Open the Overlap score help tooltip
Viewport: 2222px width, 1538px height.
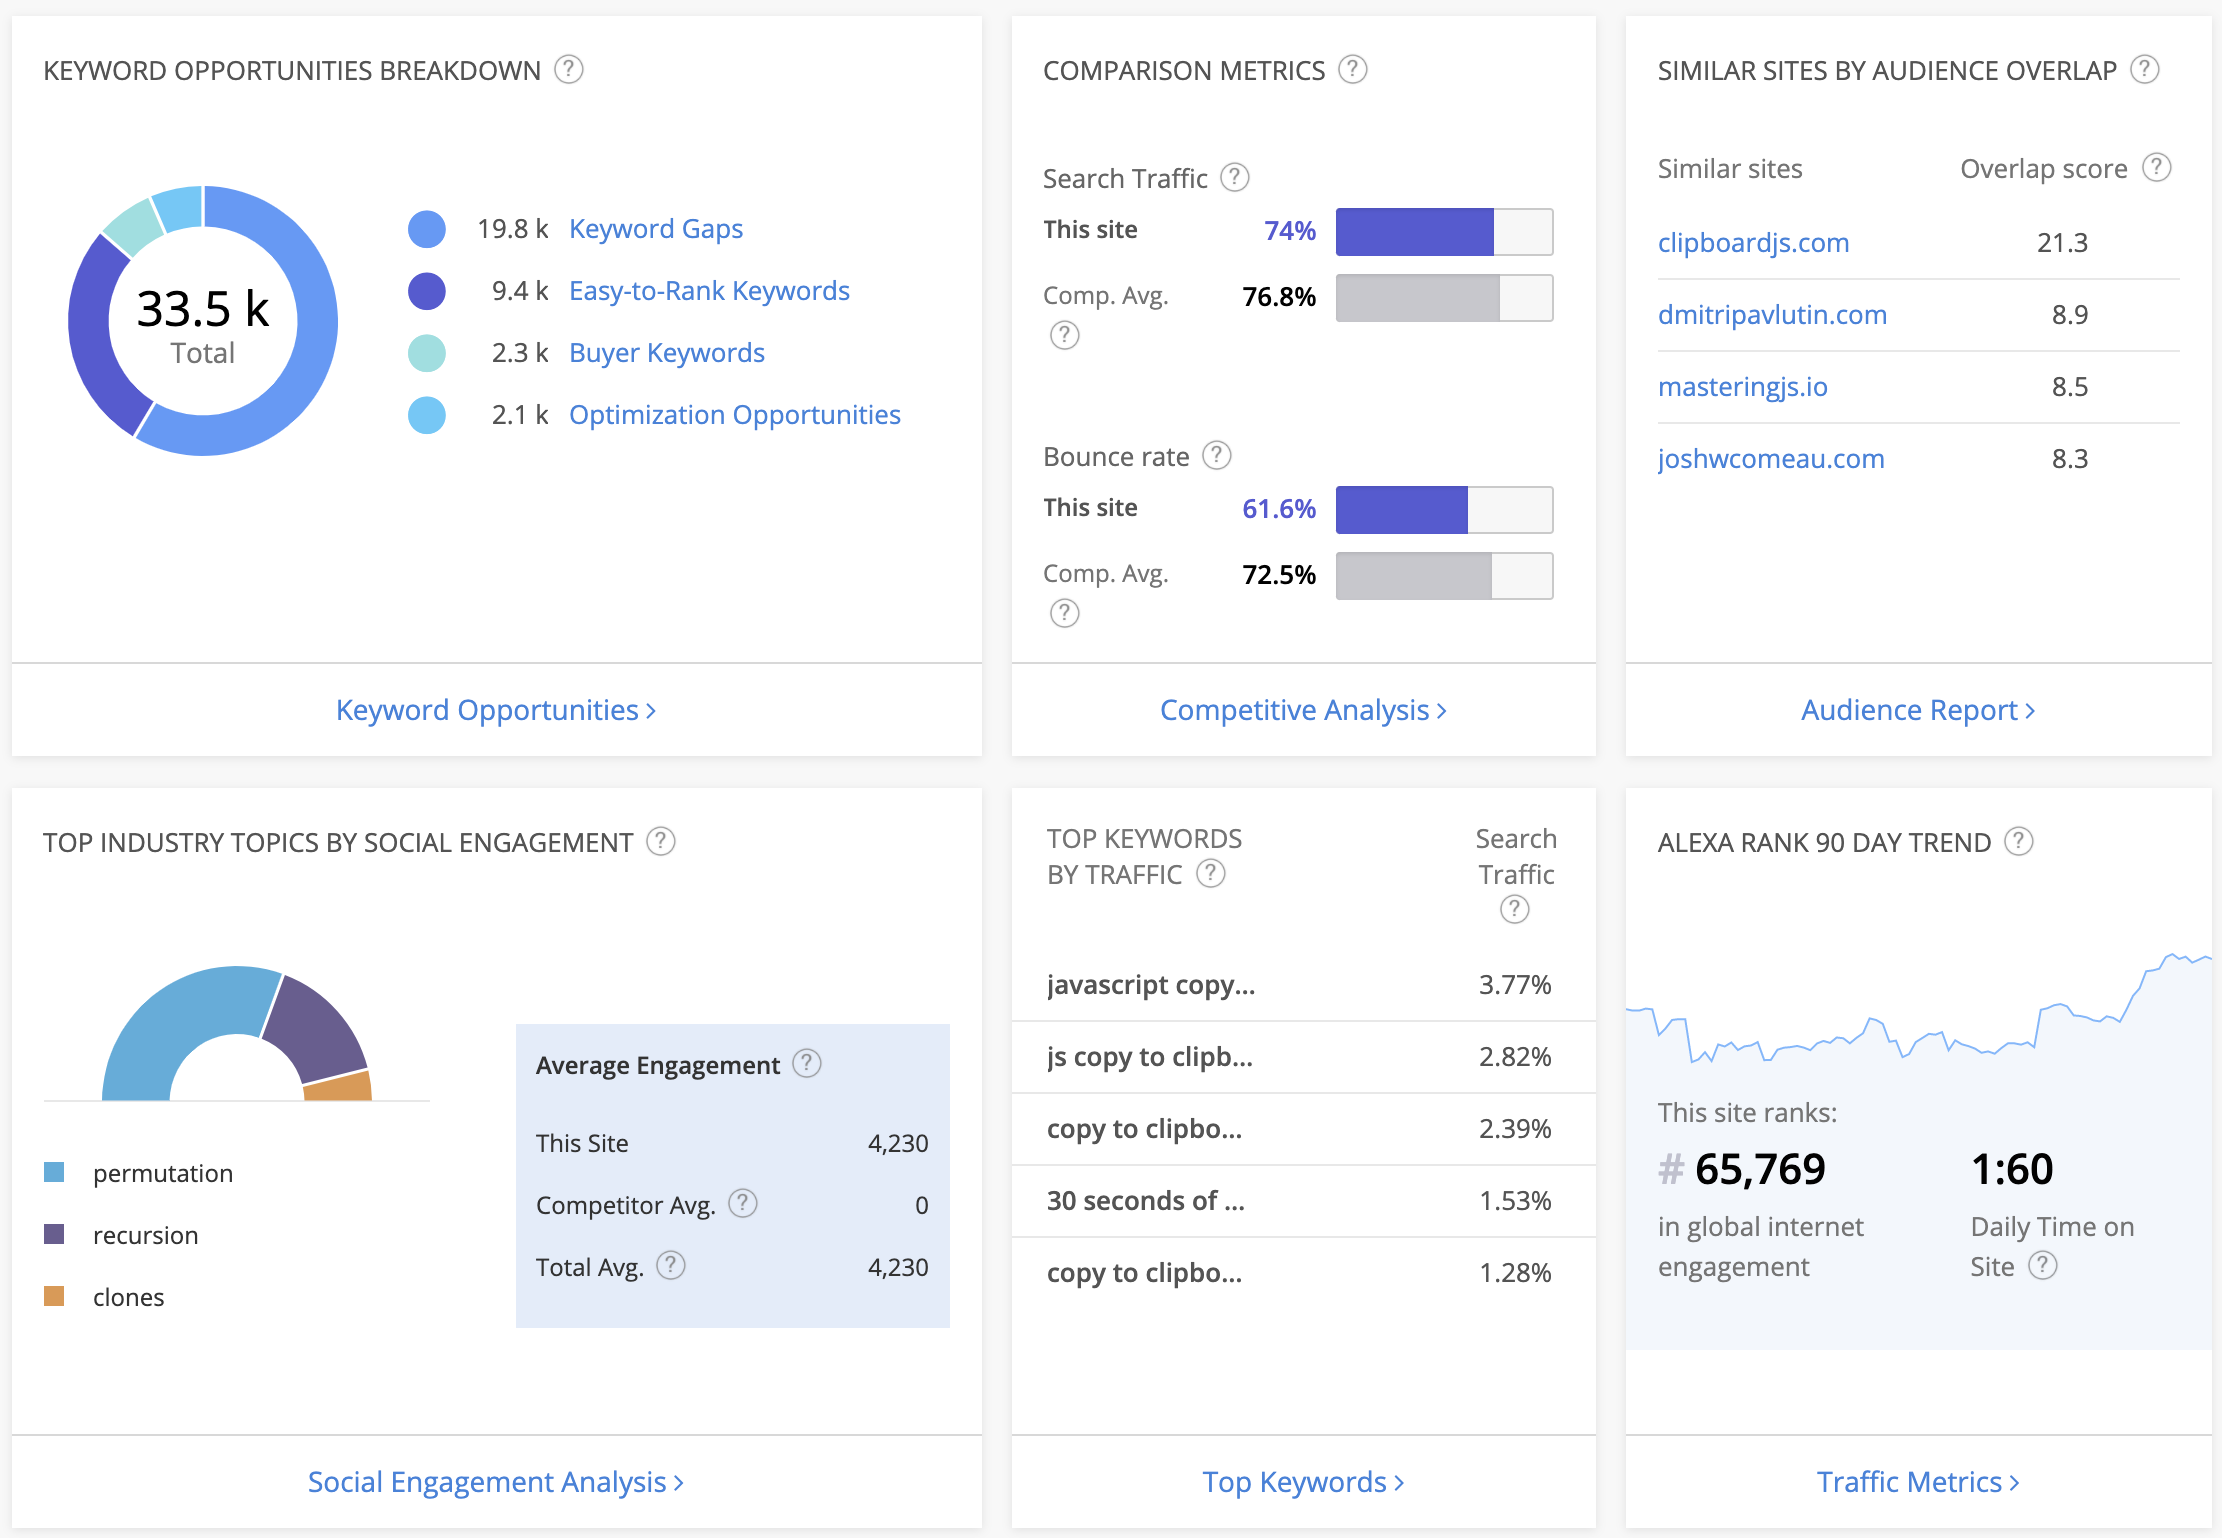(2158, 168)
